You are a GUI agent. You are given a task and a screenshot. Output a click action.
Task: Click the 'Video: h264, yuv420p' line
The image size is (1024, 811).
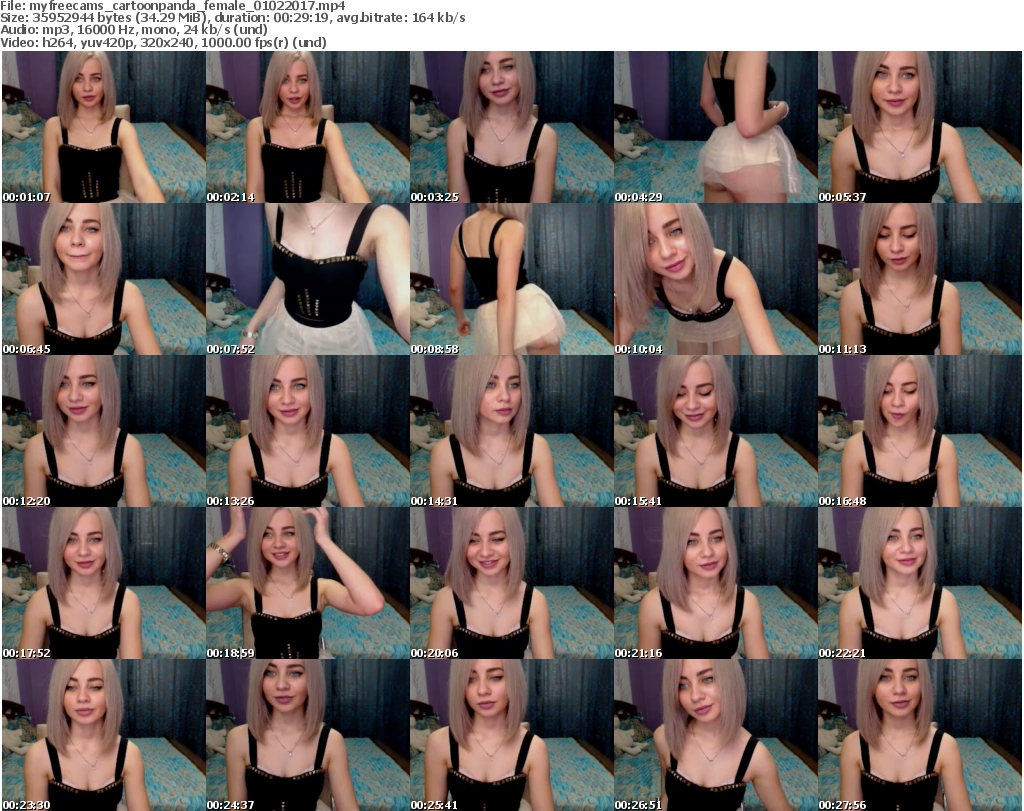[163, 42]
